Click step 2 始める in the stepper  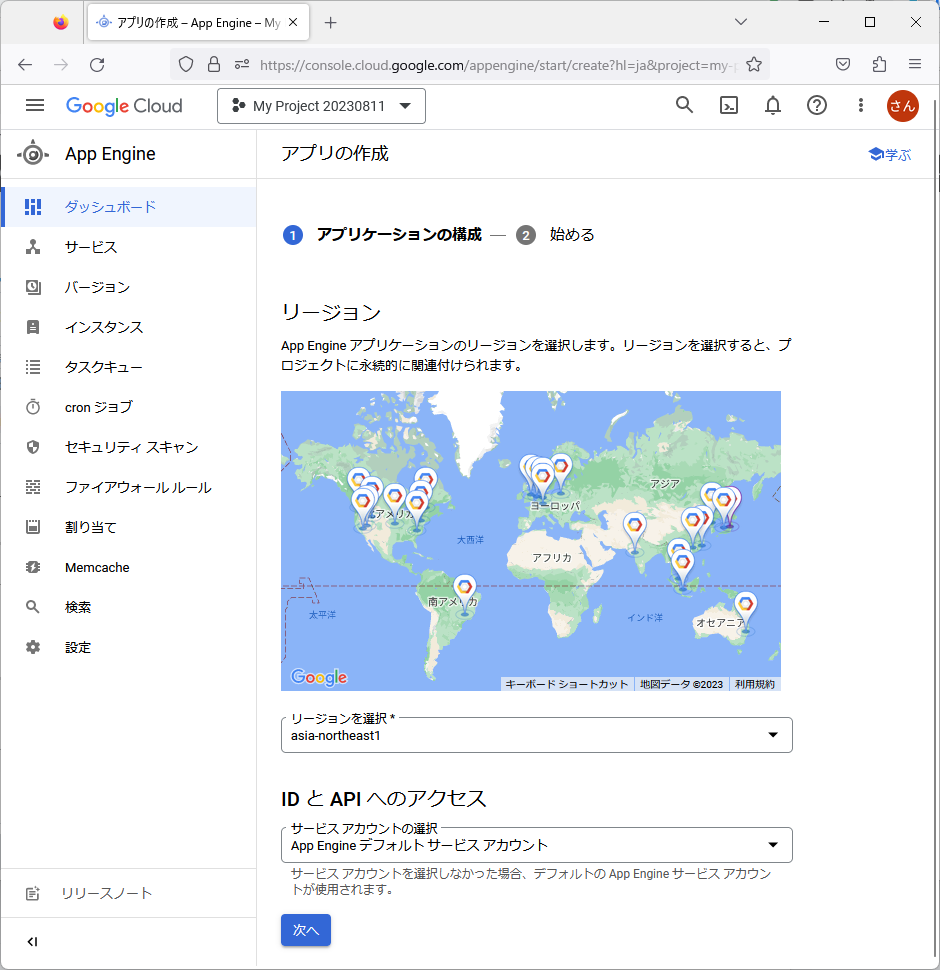coord(555,235)
